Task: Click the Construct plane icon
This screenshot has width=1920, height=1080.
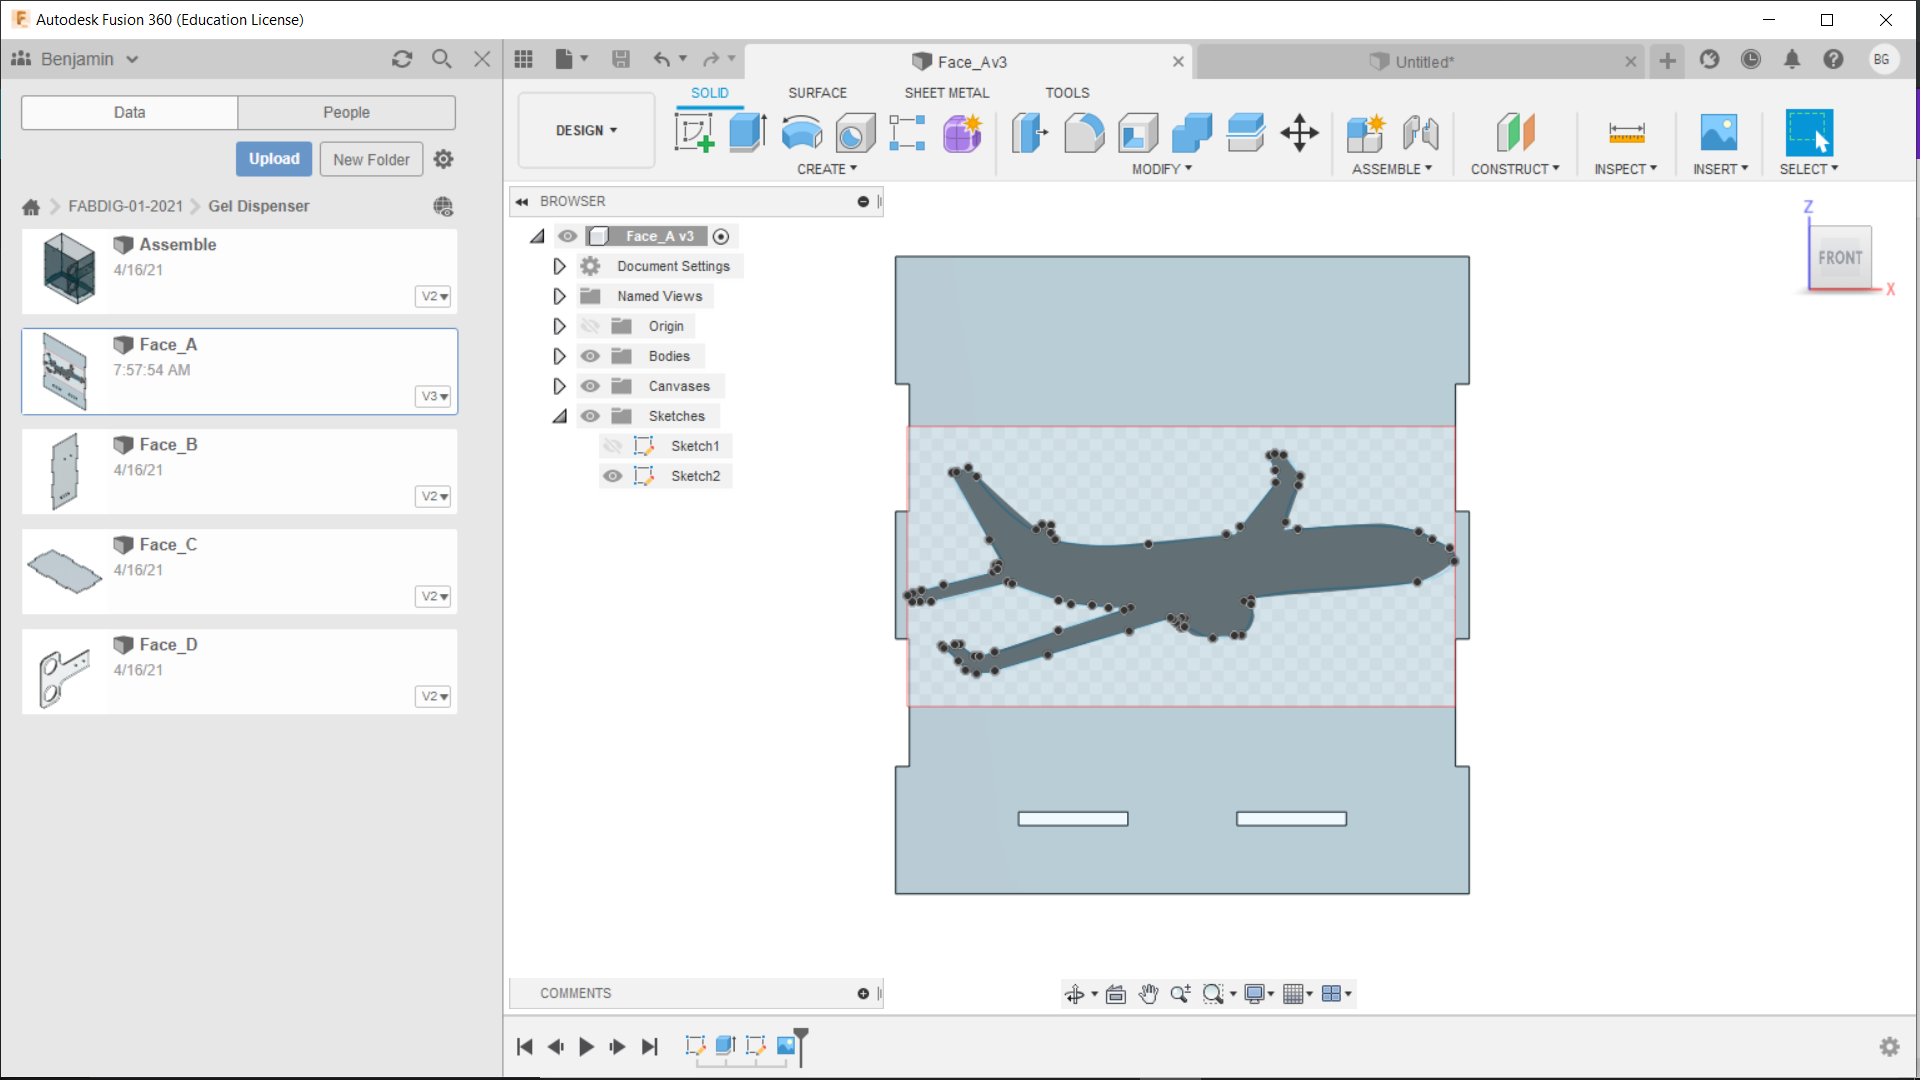Action: pos(1515,132)
